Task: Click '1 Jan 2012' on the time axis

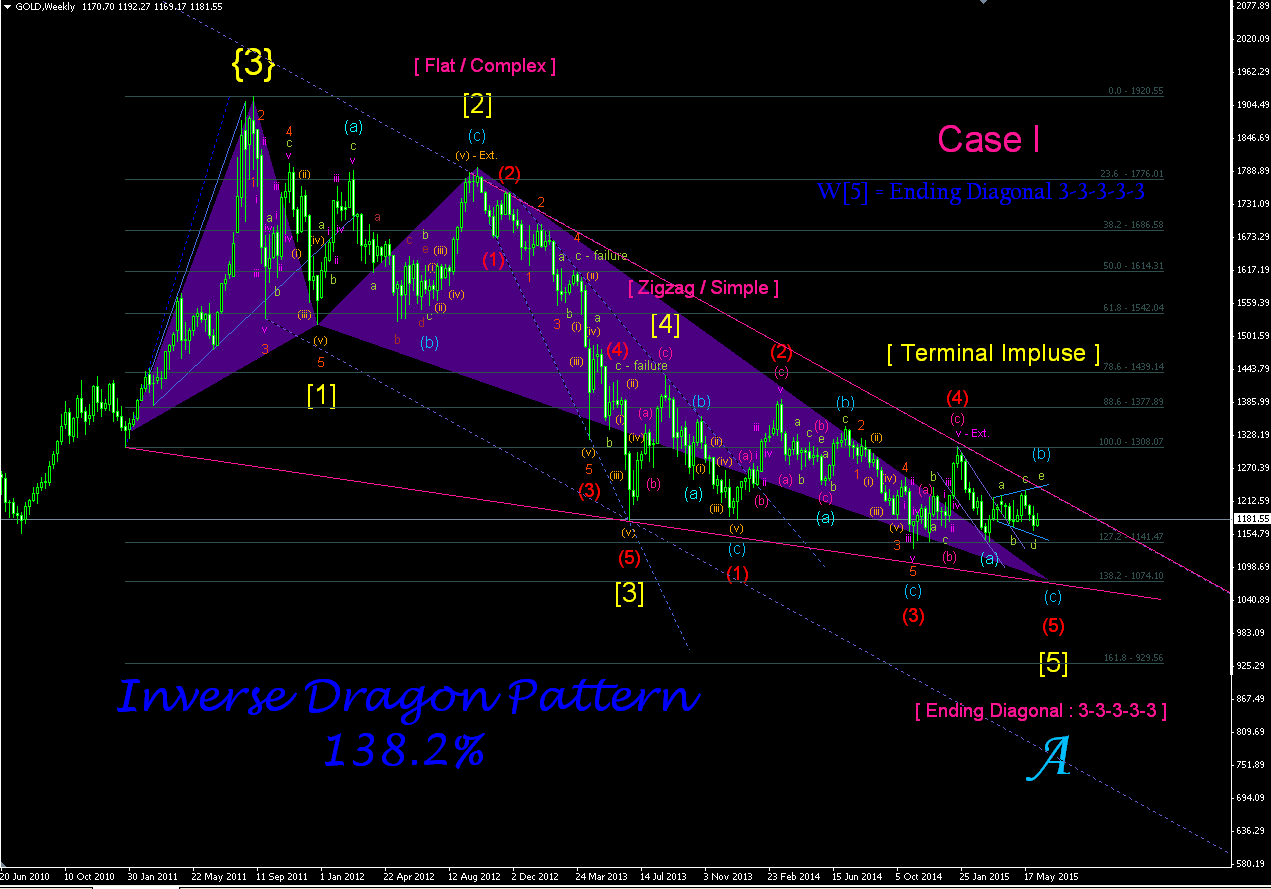Action: pyautogui.click(x=341, y=875)
